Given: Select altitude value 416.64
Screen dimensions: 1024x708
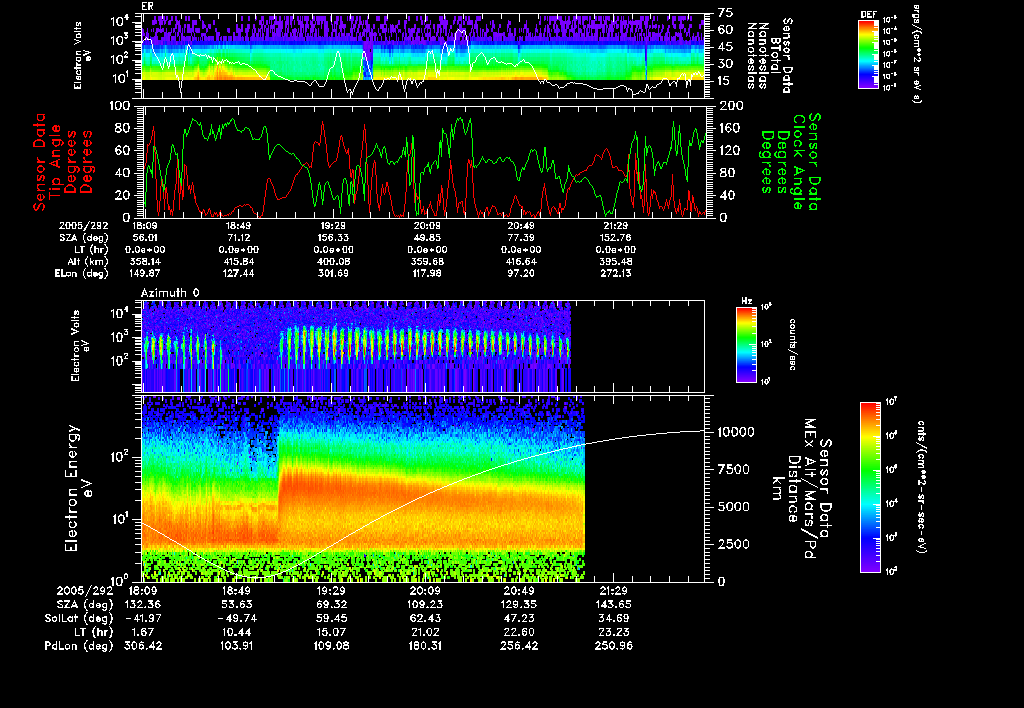Looking at the screenshot, I should coord(521,262).
